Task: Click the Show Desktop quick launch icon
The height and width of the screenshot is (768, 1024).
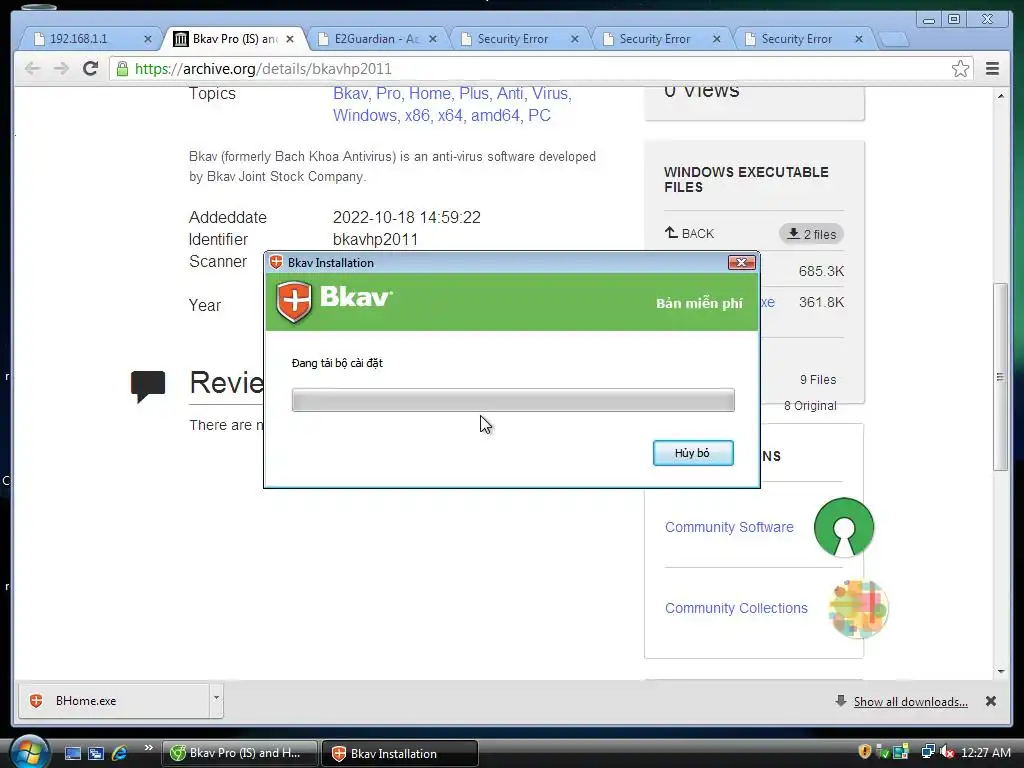Action: [72, 753]
